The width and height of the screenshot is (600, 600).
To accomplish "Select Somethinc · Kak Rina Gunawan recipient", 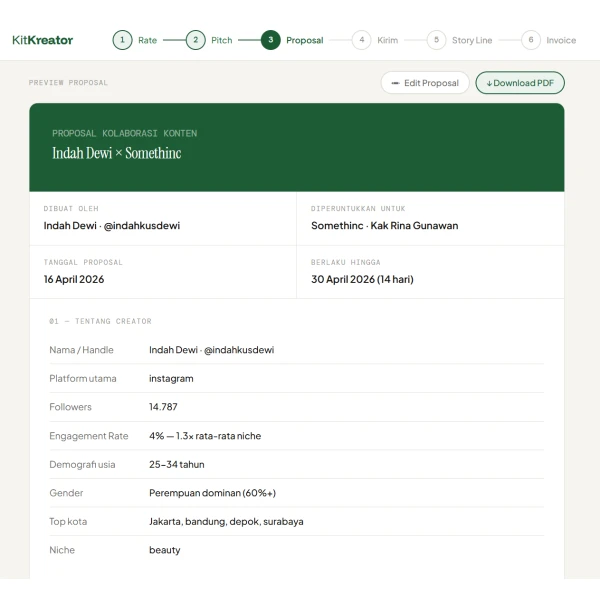I will click(x=385, y=226).
